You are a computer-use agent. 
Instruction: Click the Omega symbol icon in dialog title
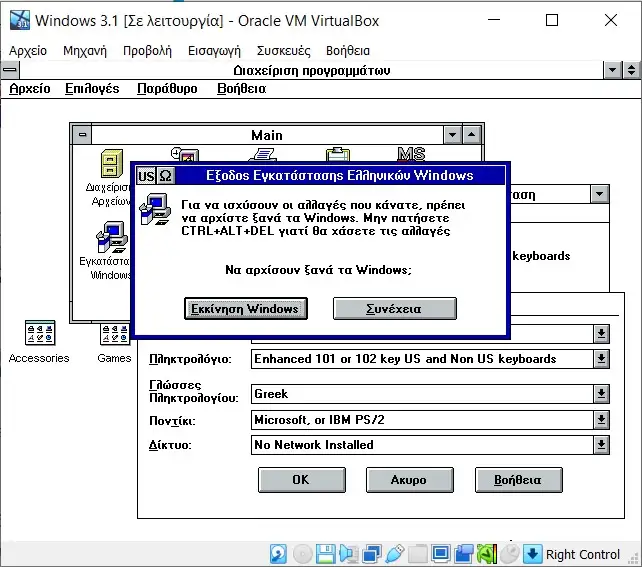(165, 176)
